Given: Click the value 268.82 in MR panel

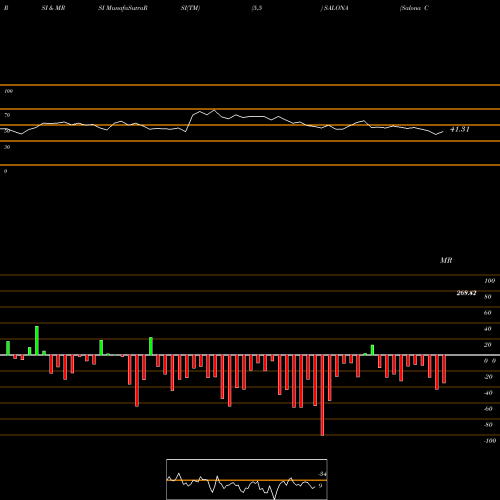Looking at the screenshot, I should [466, 293].
